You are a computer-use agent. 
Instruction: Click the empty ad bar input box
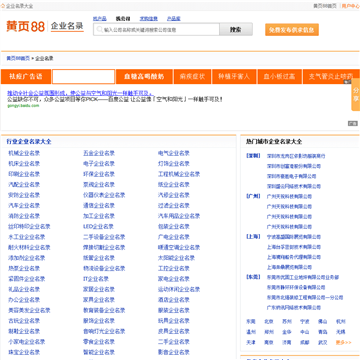83,77
